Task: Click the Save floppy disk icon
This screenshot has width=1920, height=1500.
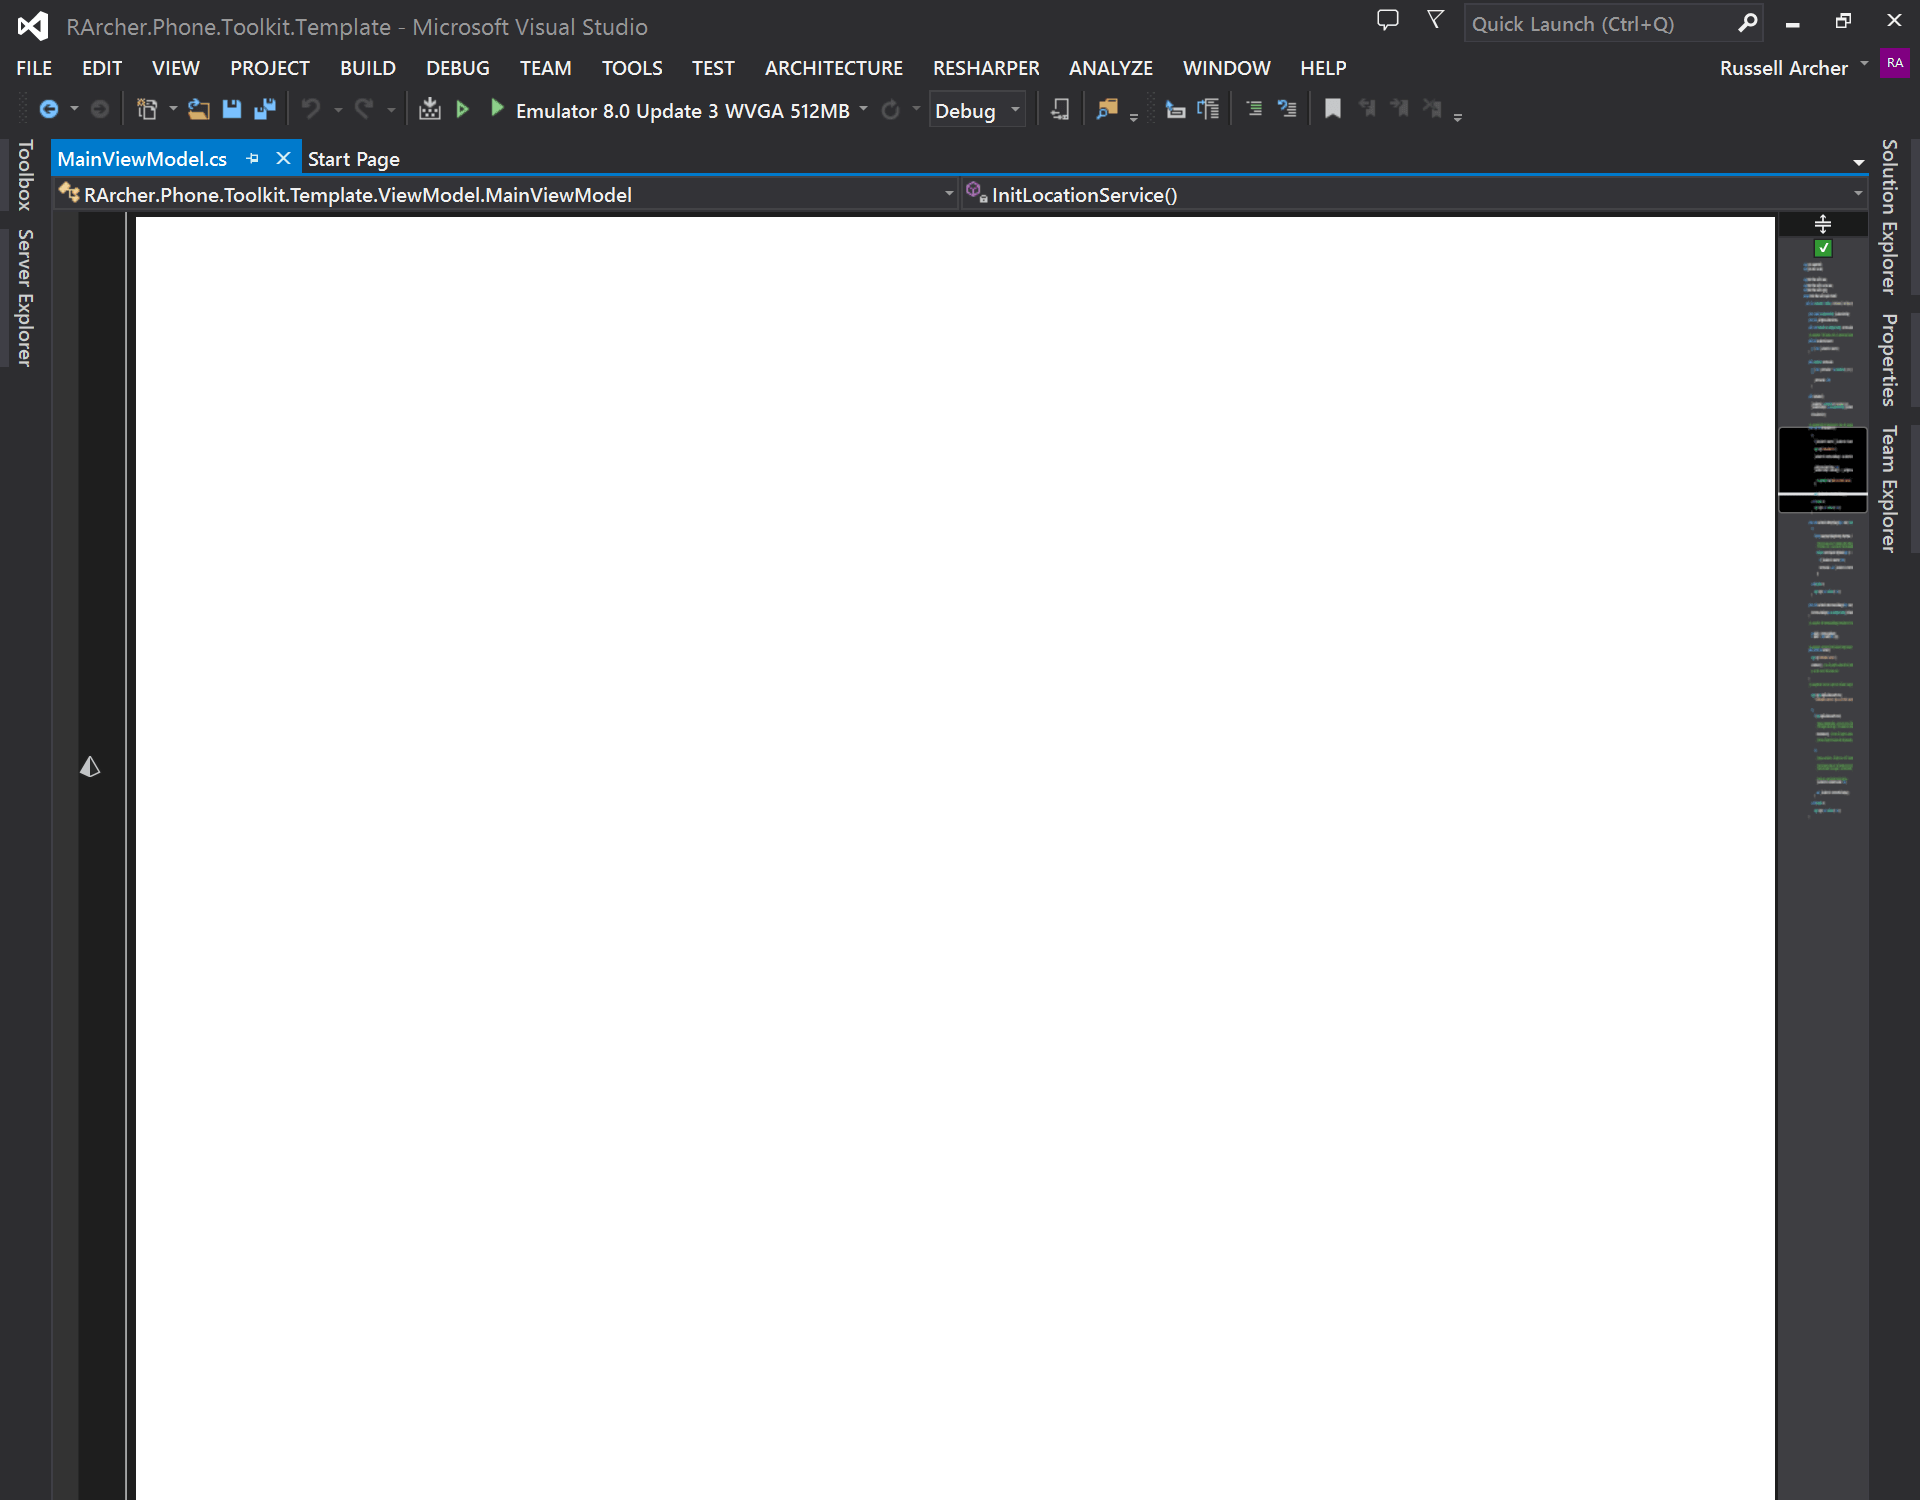Action: tap(231, 109)
